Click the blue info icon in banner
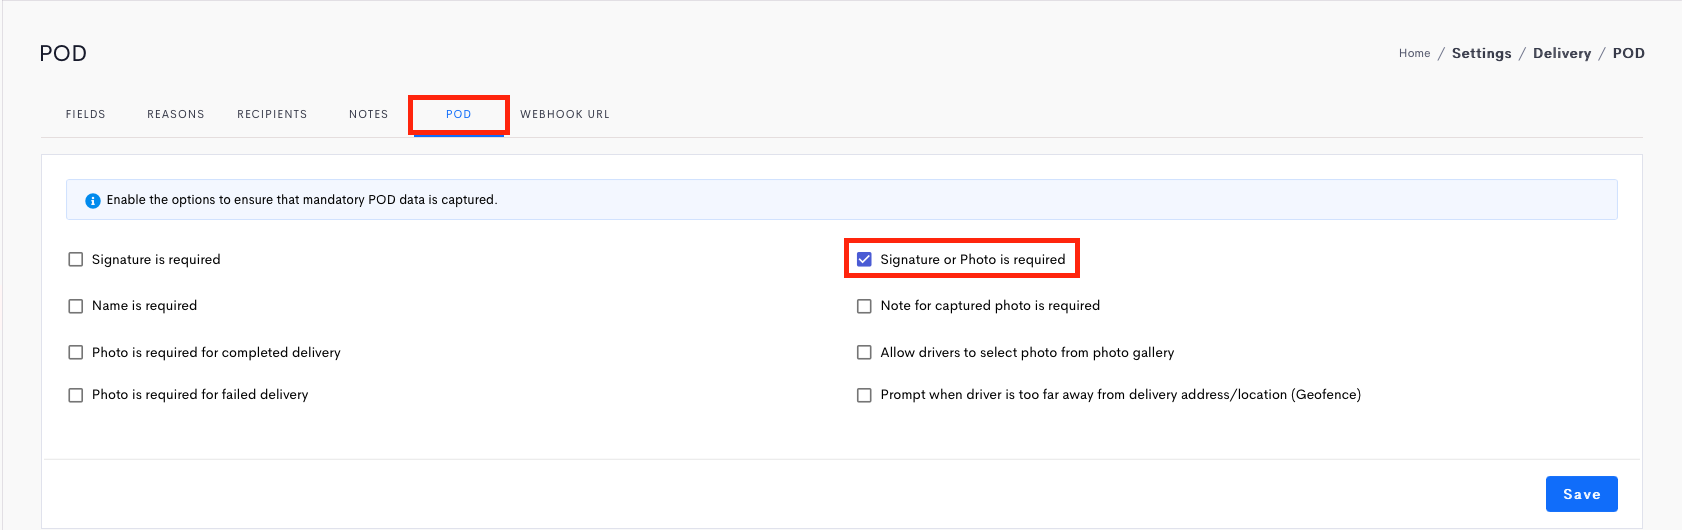The width and height of the screenshot is (1682, 530). (93, 200)
